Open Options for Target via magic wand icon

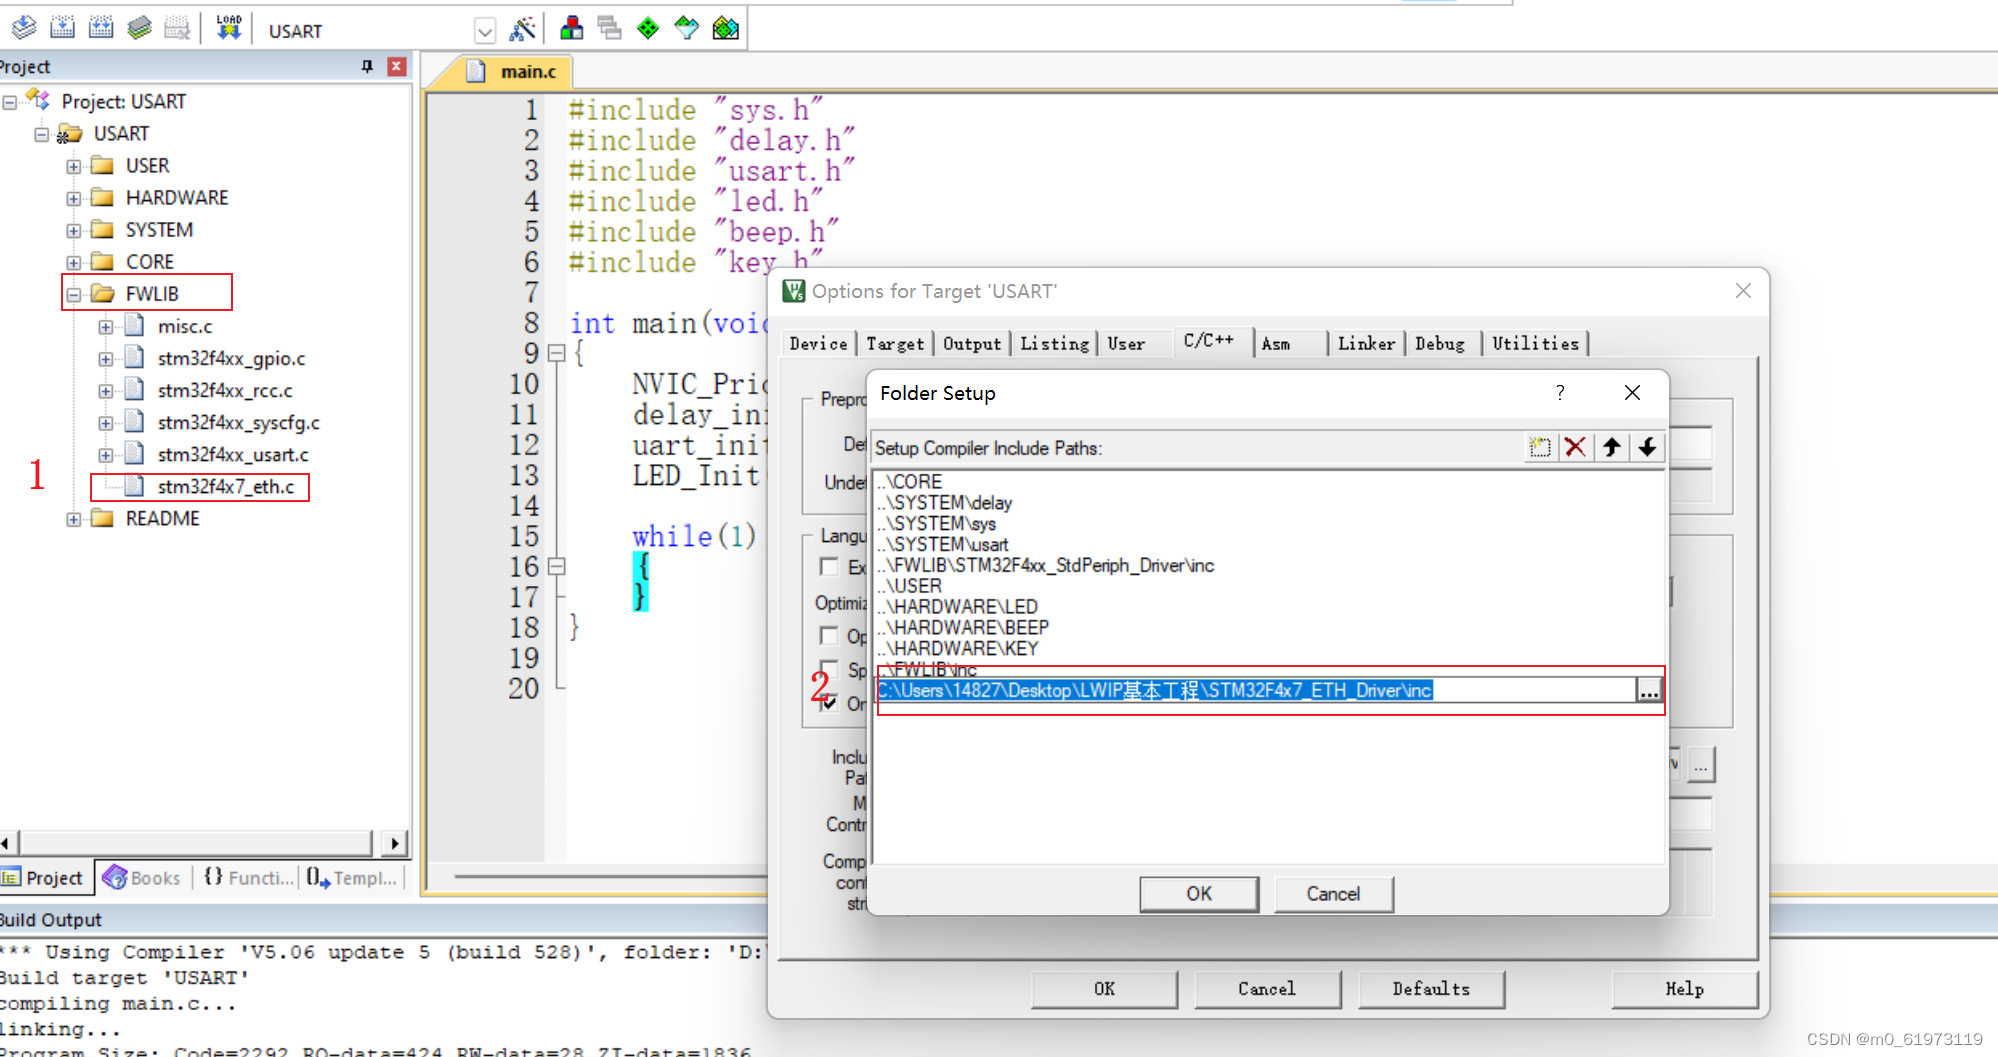coord(523,27)
